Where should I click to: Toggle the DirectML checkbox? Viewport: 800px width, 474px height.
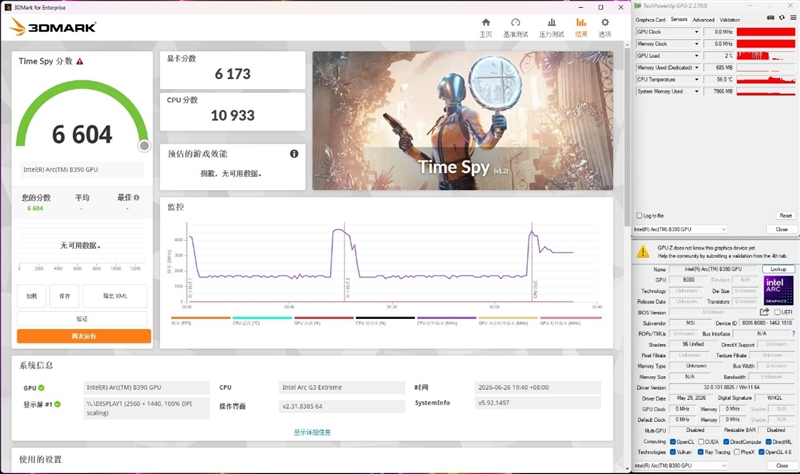(768, 442)
